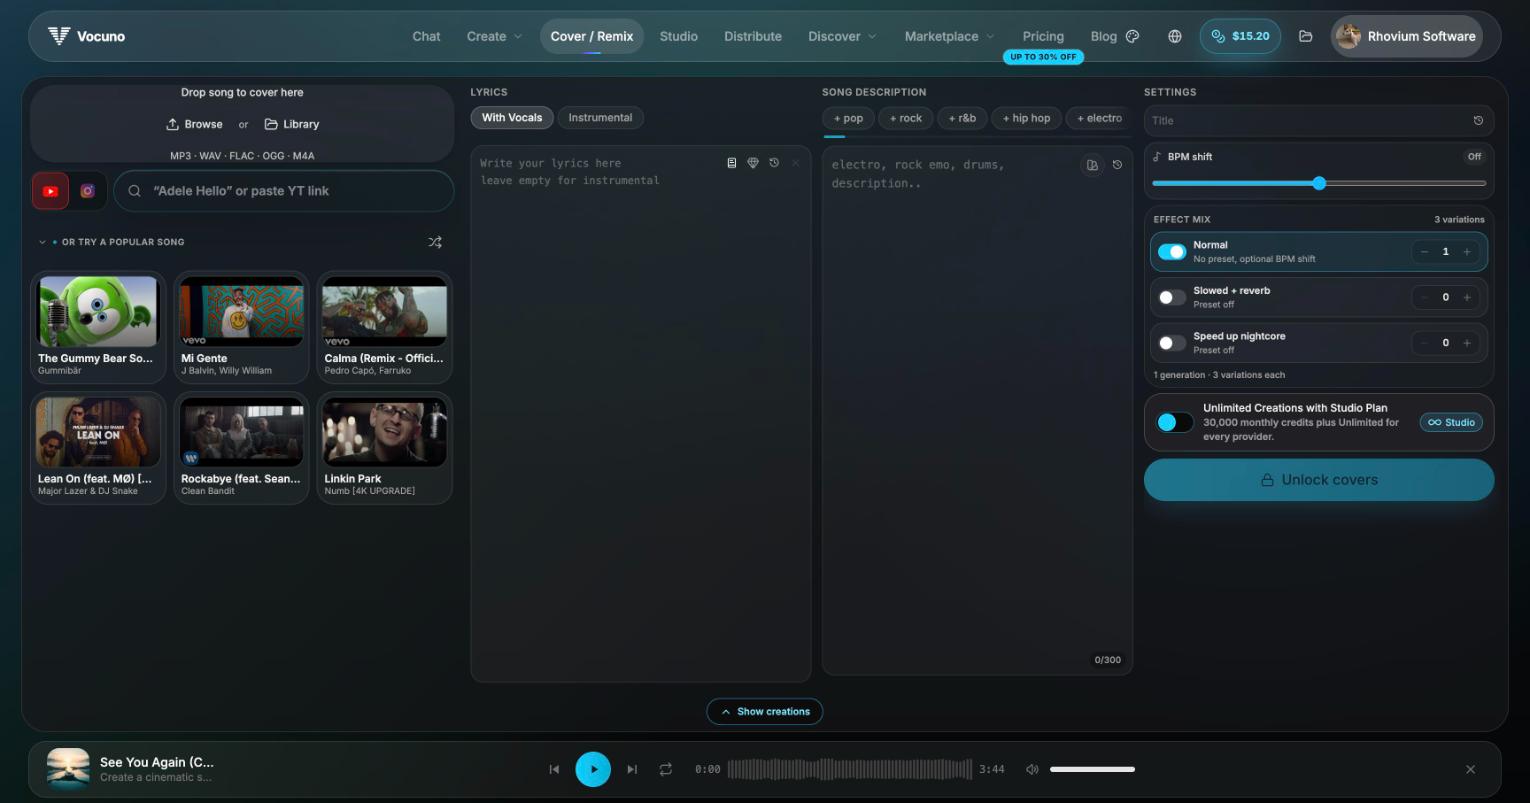Seek within the player waveform
This screenshot has width=1530, height=803.
pyautogui.click(x=850, y=769)
